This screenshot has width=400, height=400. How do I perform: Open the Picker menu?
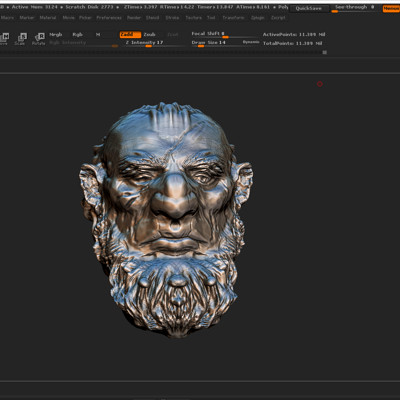tap(85, 18)
